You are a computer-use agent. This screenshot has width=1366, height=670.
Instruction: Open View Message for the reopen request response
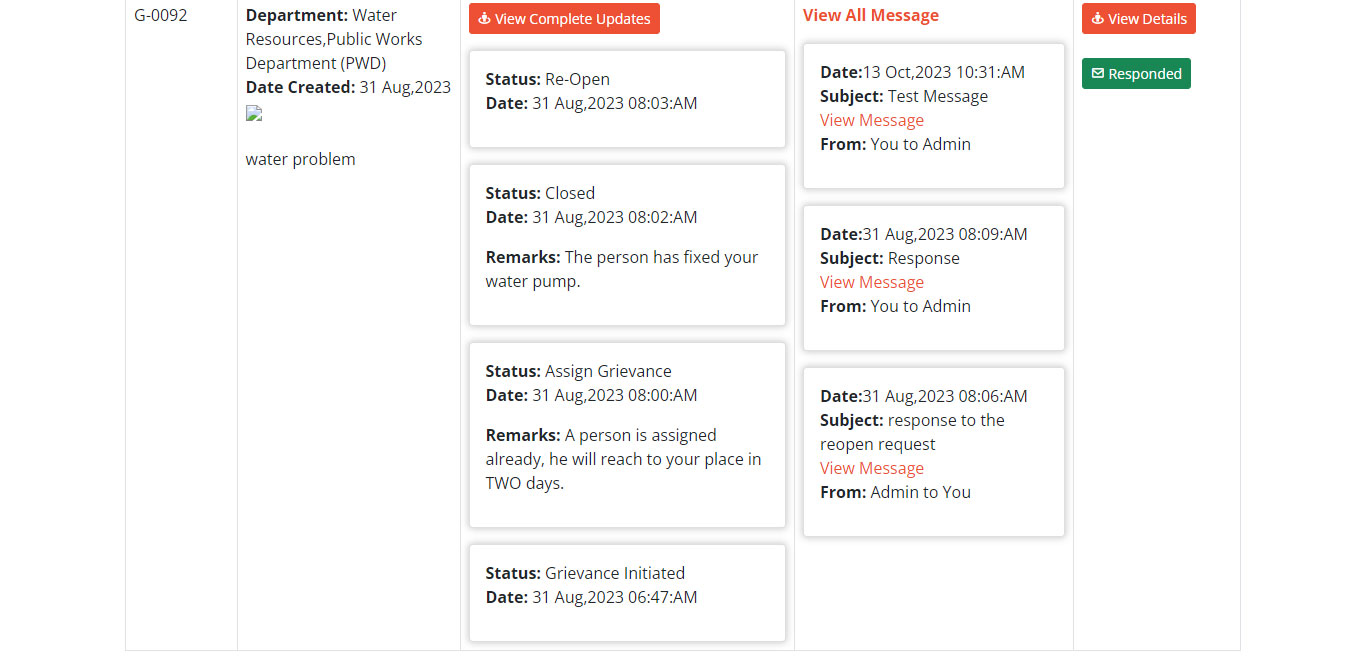tap(871, 468)
